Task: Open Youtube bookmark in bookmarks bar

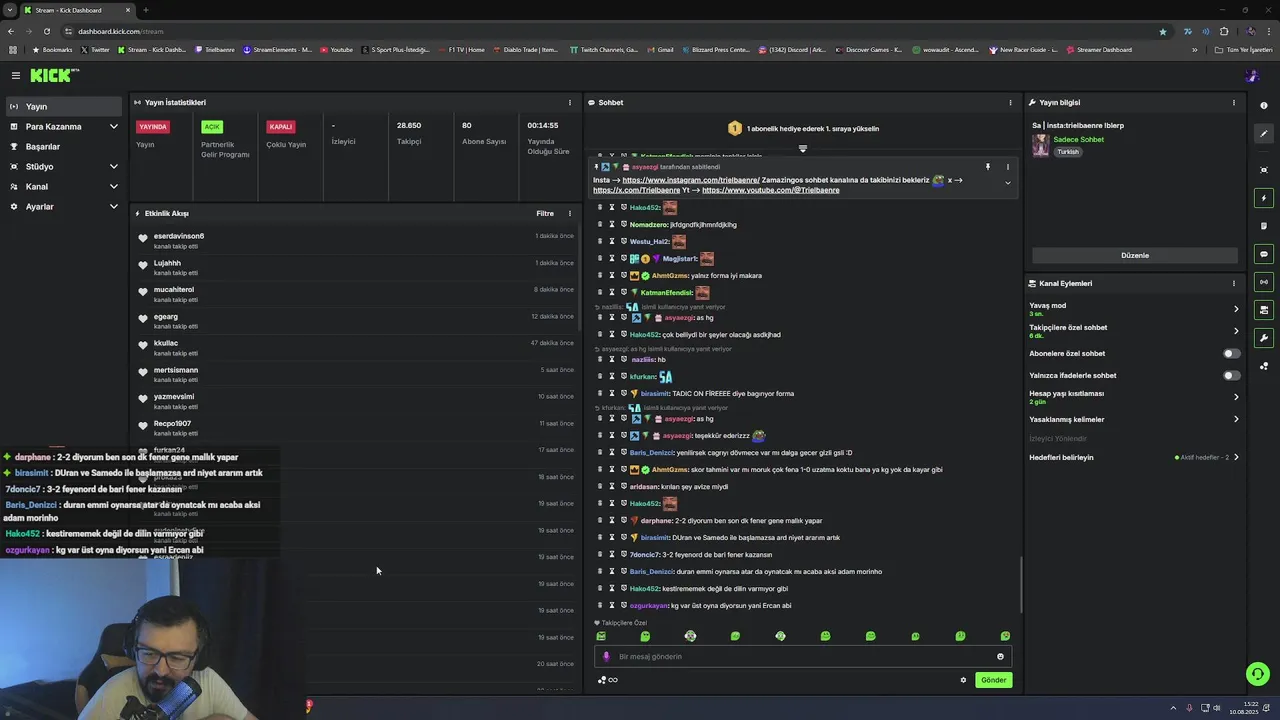Action: tap(336, 49)
